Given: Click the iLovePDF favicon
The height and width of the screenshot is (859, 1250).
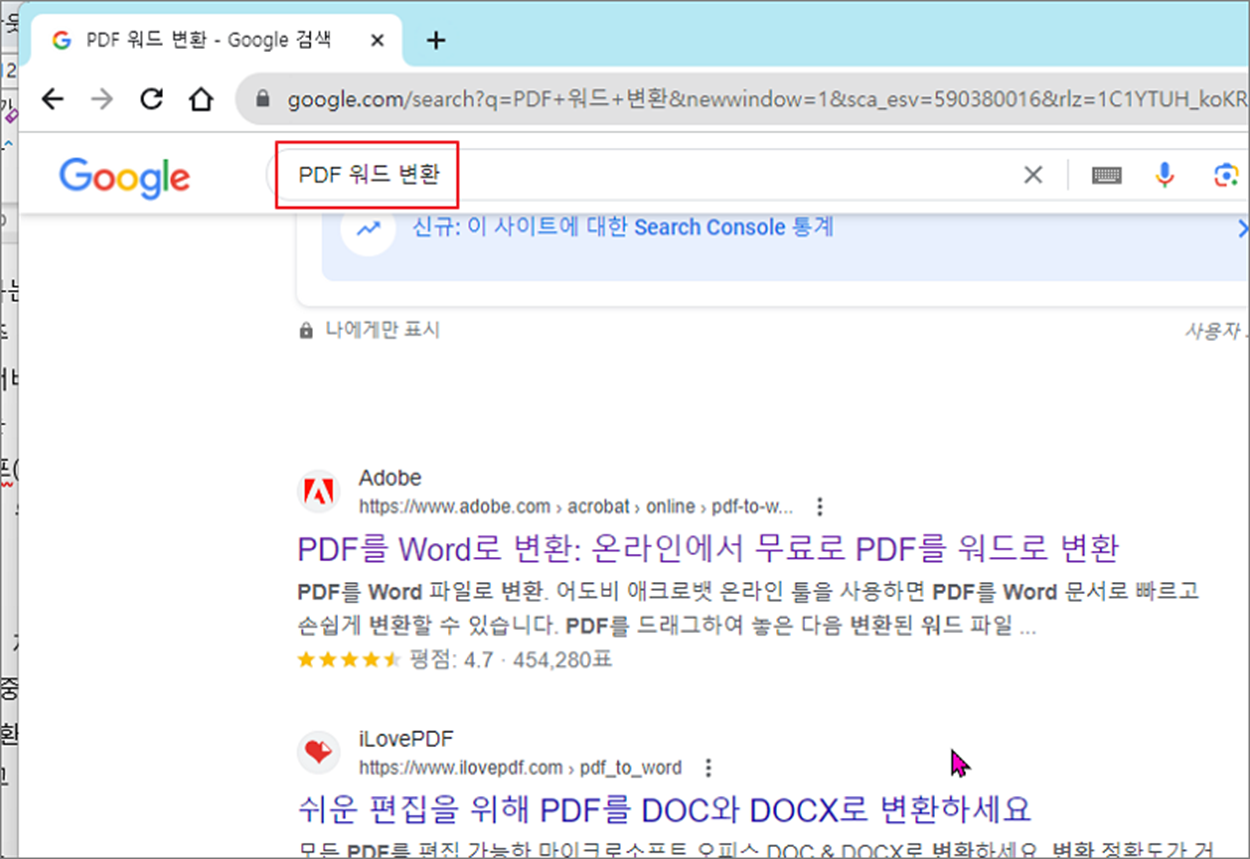Looking at the screenshot, I should [319, 752].
